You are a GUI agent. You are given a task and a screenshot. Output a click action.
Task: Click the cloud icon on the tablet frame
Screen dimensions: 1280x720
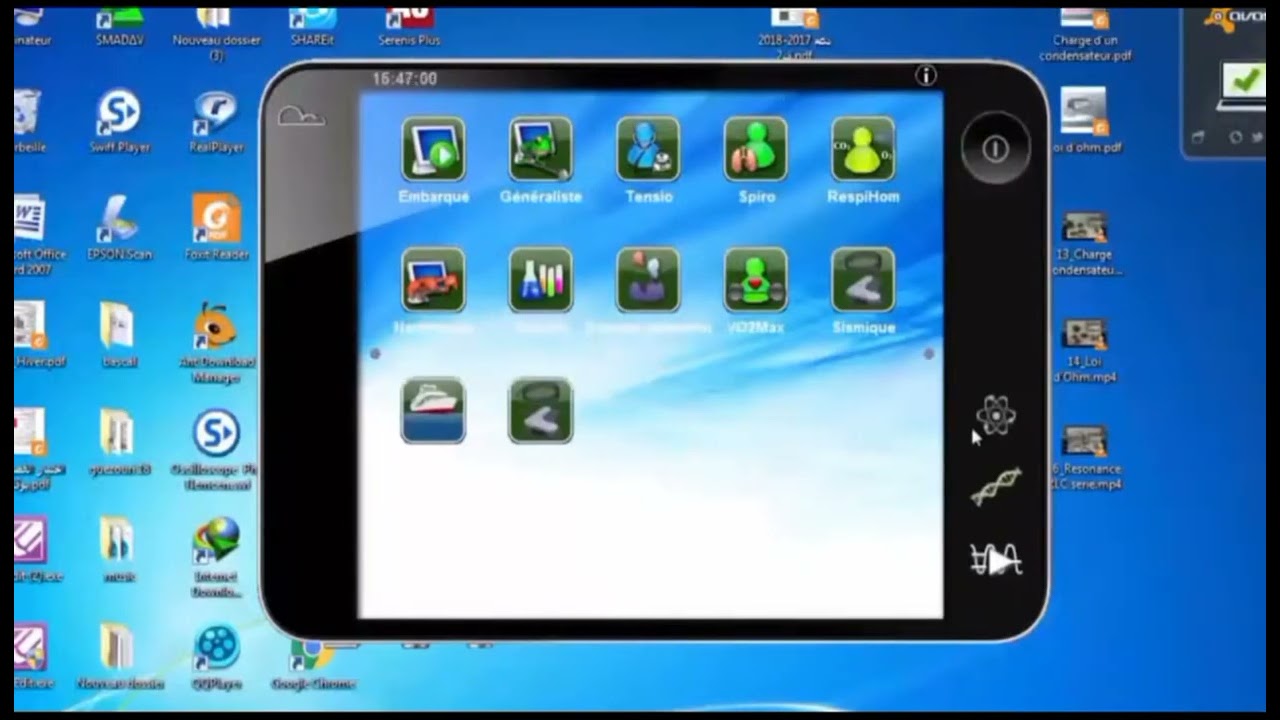click(x=301, y=116)
